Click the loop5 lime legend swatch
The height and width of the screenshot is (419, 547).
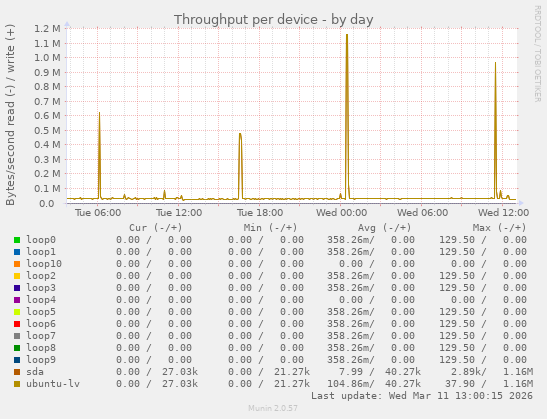point(17,312)
